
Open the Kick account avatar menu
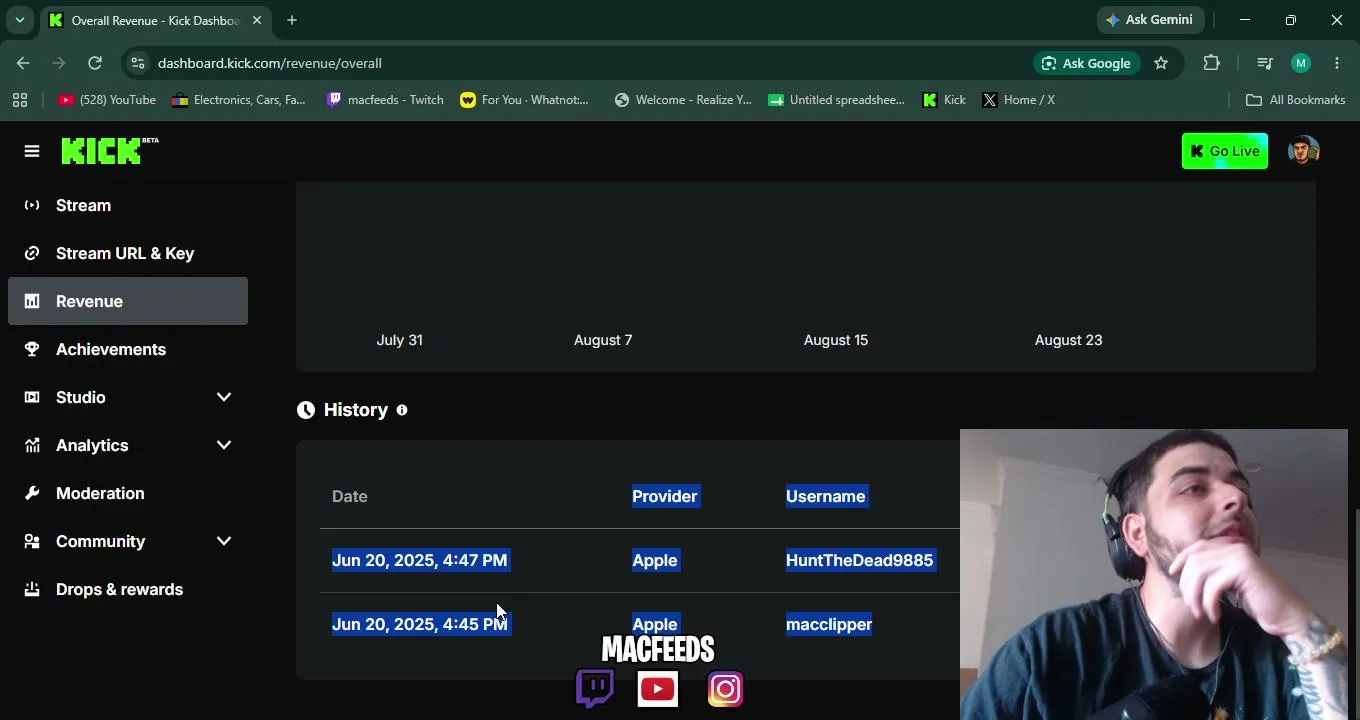[1303, 151]
